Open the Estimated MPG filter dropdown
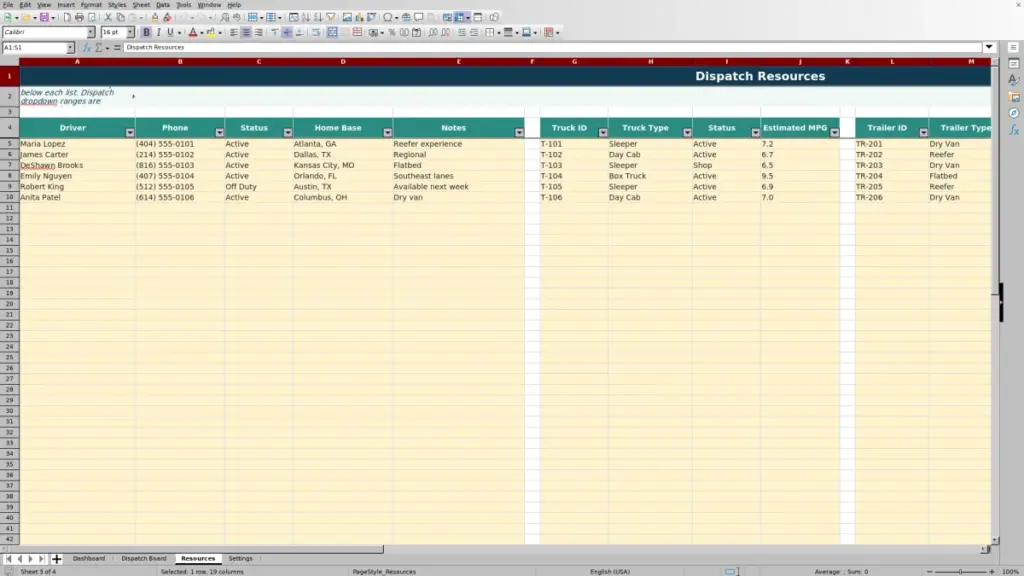Image resolution: width=1024 pixels, height=576 pixels. pyautogui.click(x=835, y=133)
